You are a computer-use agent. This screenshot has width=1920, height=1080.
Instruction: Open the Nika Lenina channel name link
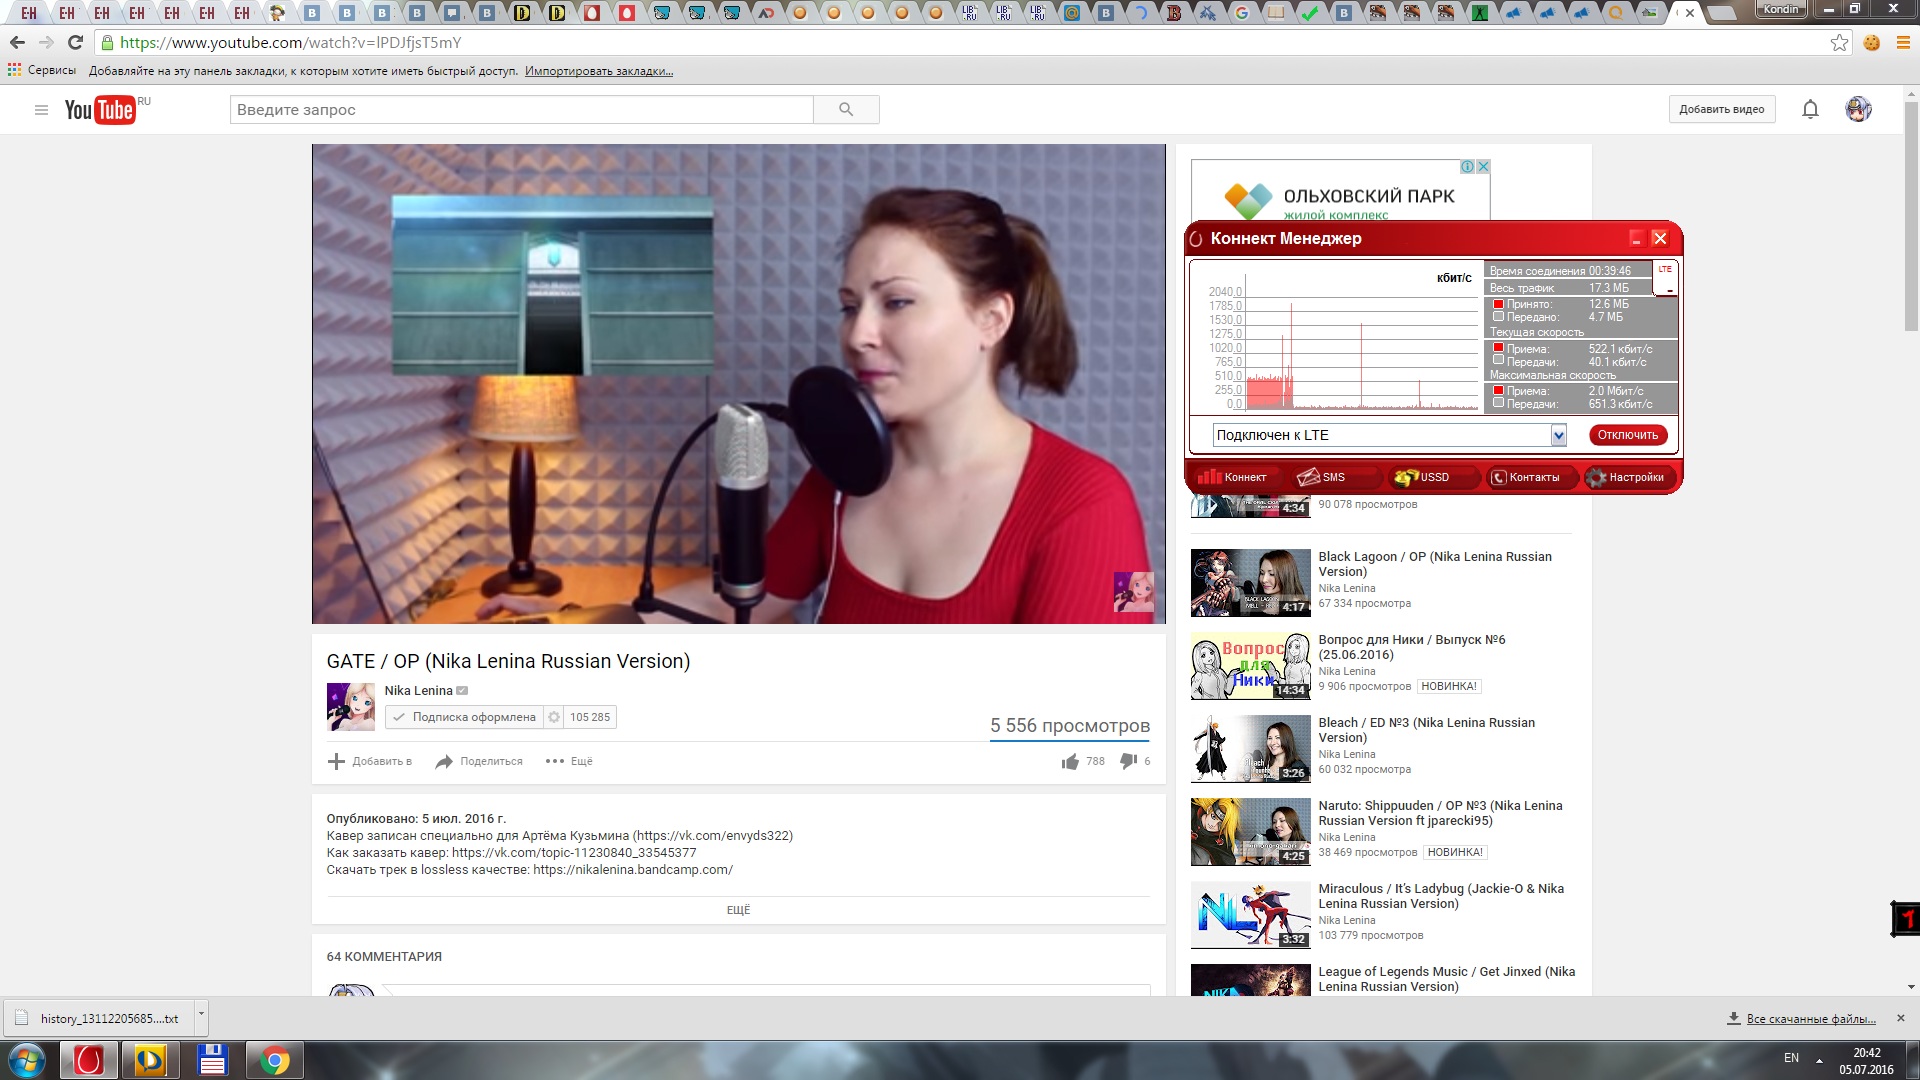point(418,691)
